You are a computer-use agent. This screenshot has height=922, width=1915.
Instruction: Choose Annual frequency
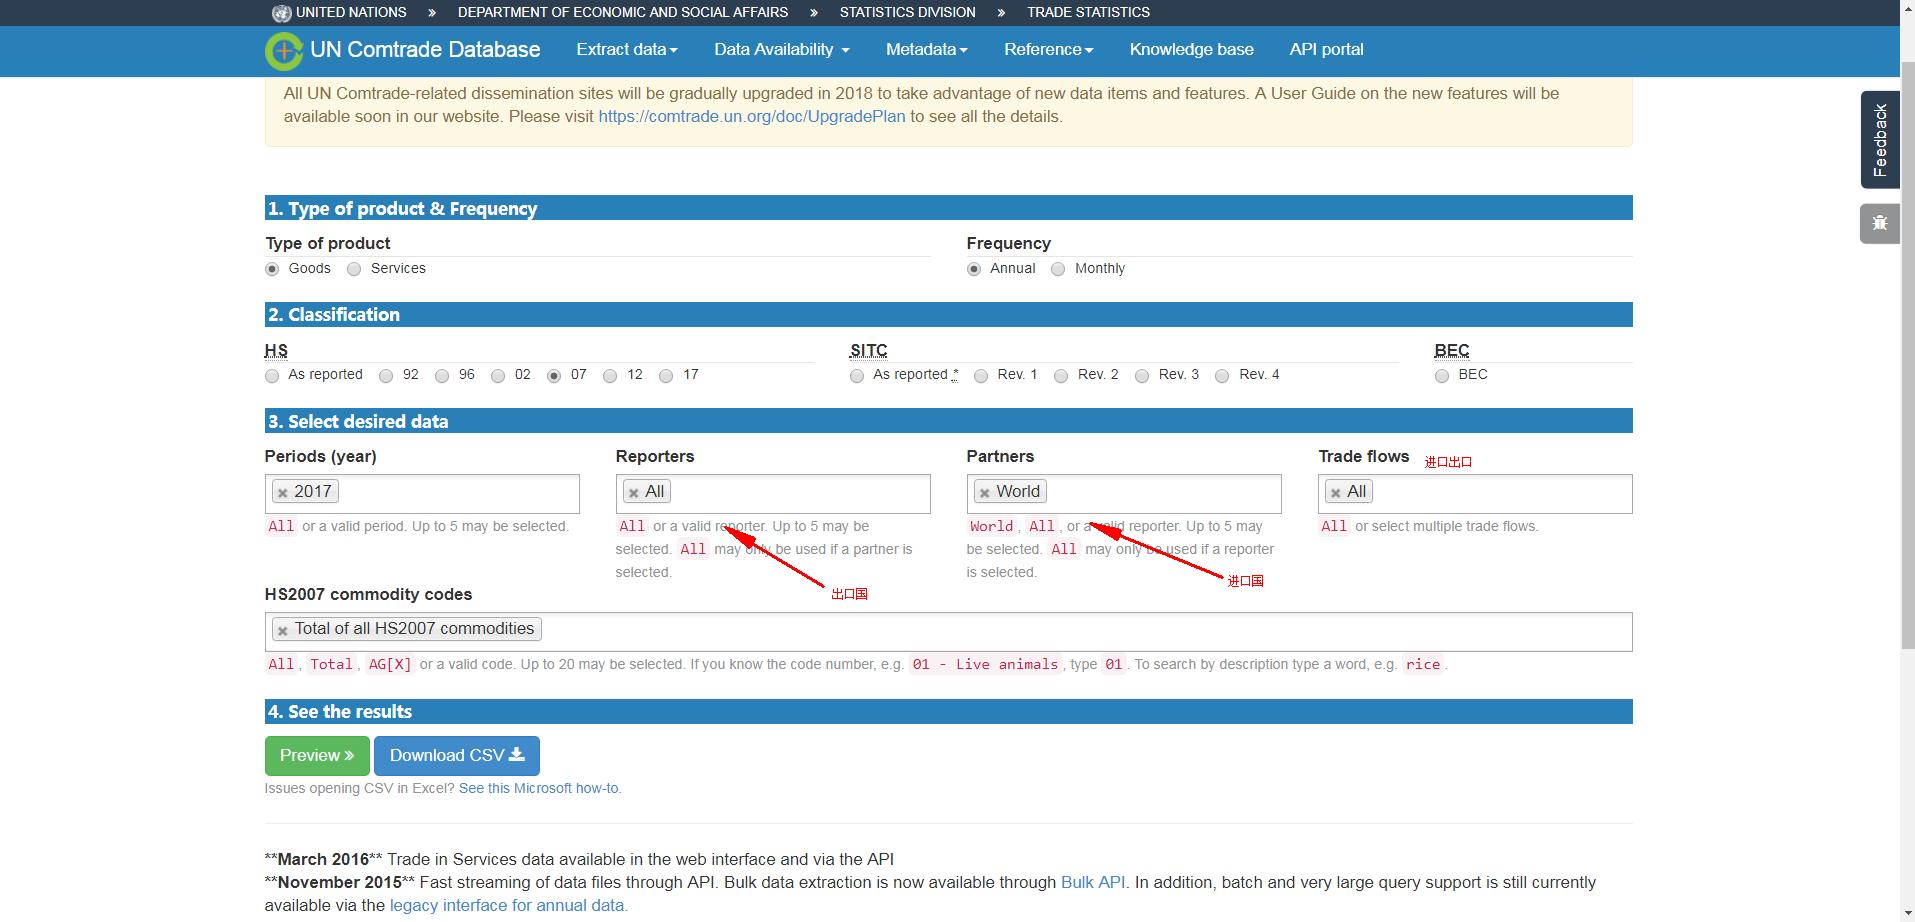coord(974,269)
